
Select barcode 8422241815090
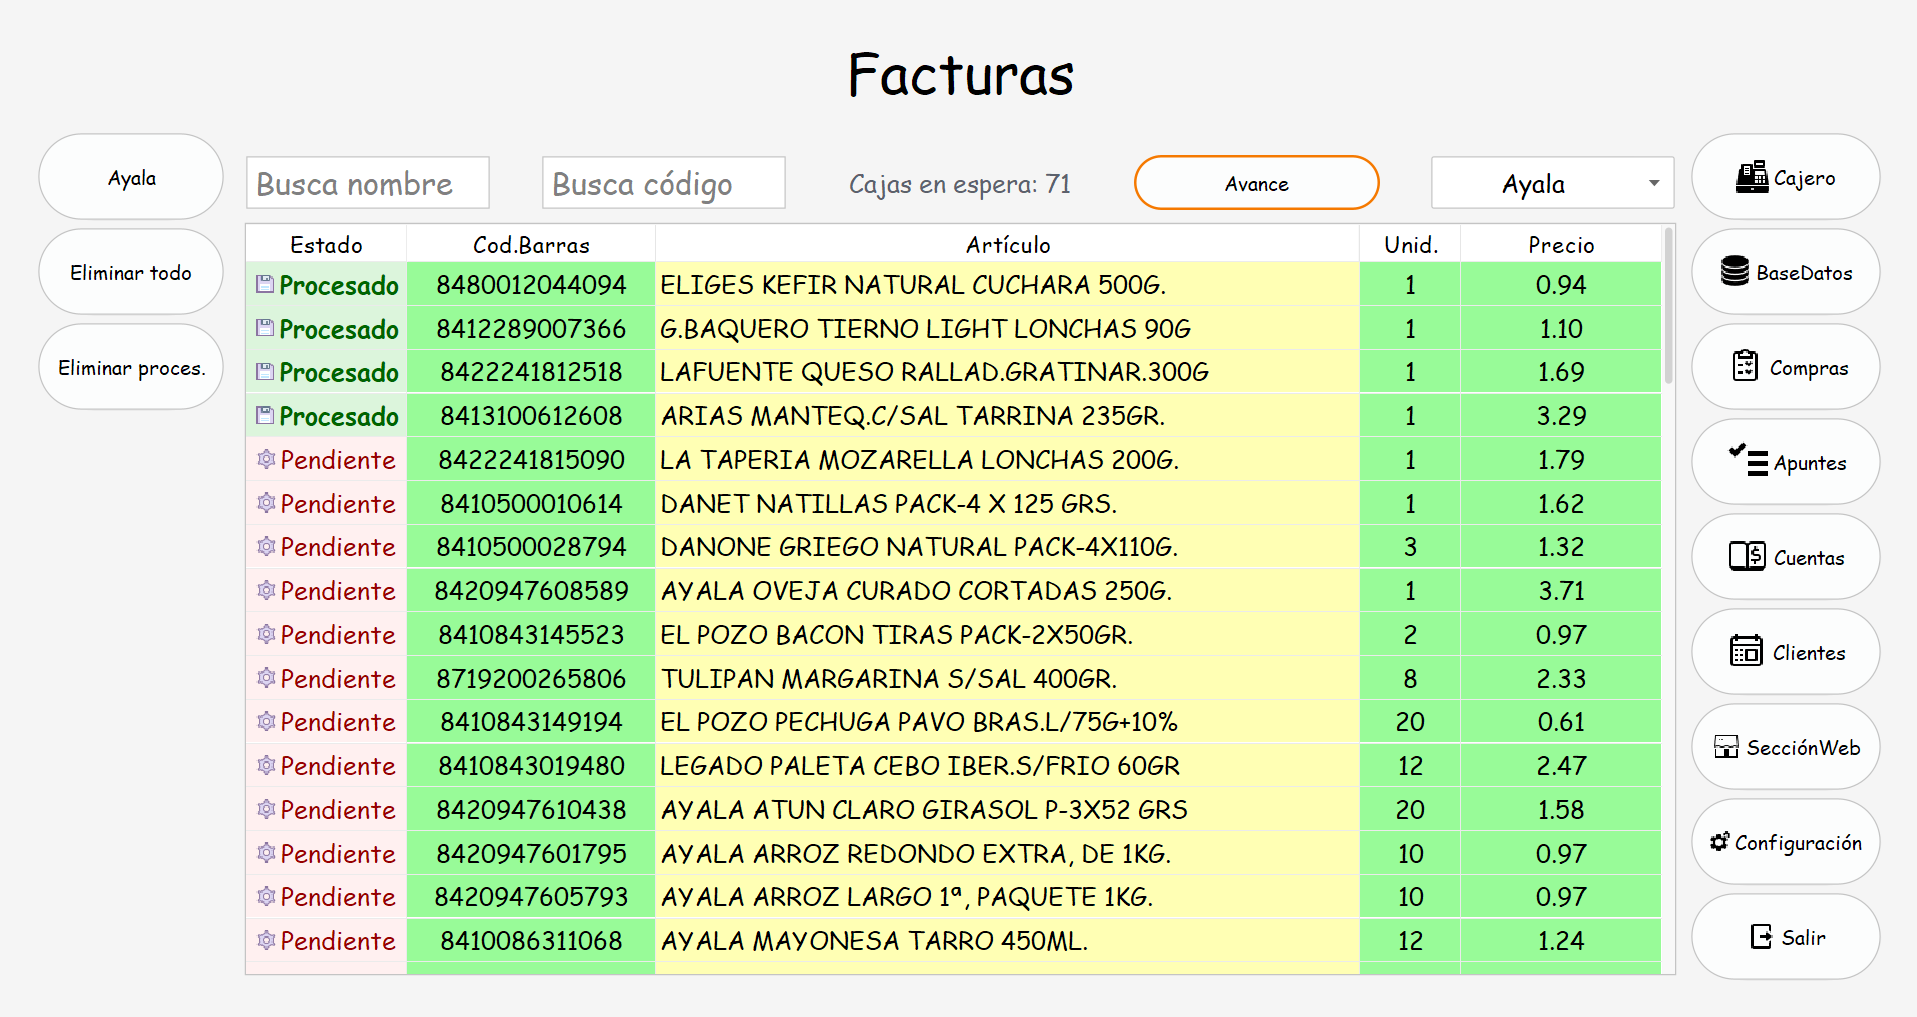click(531, 460)
